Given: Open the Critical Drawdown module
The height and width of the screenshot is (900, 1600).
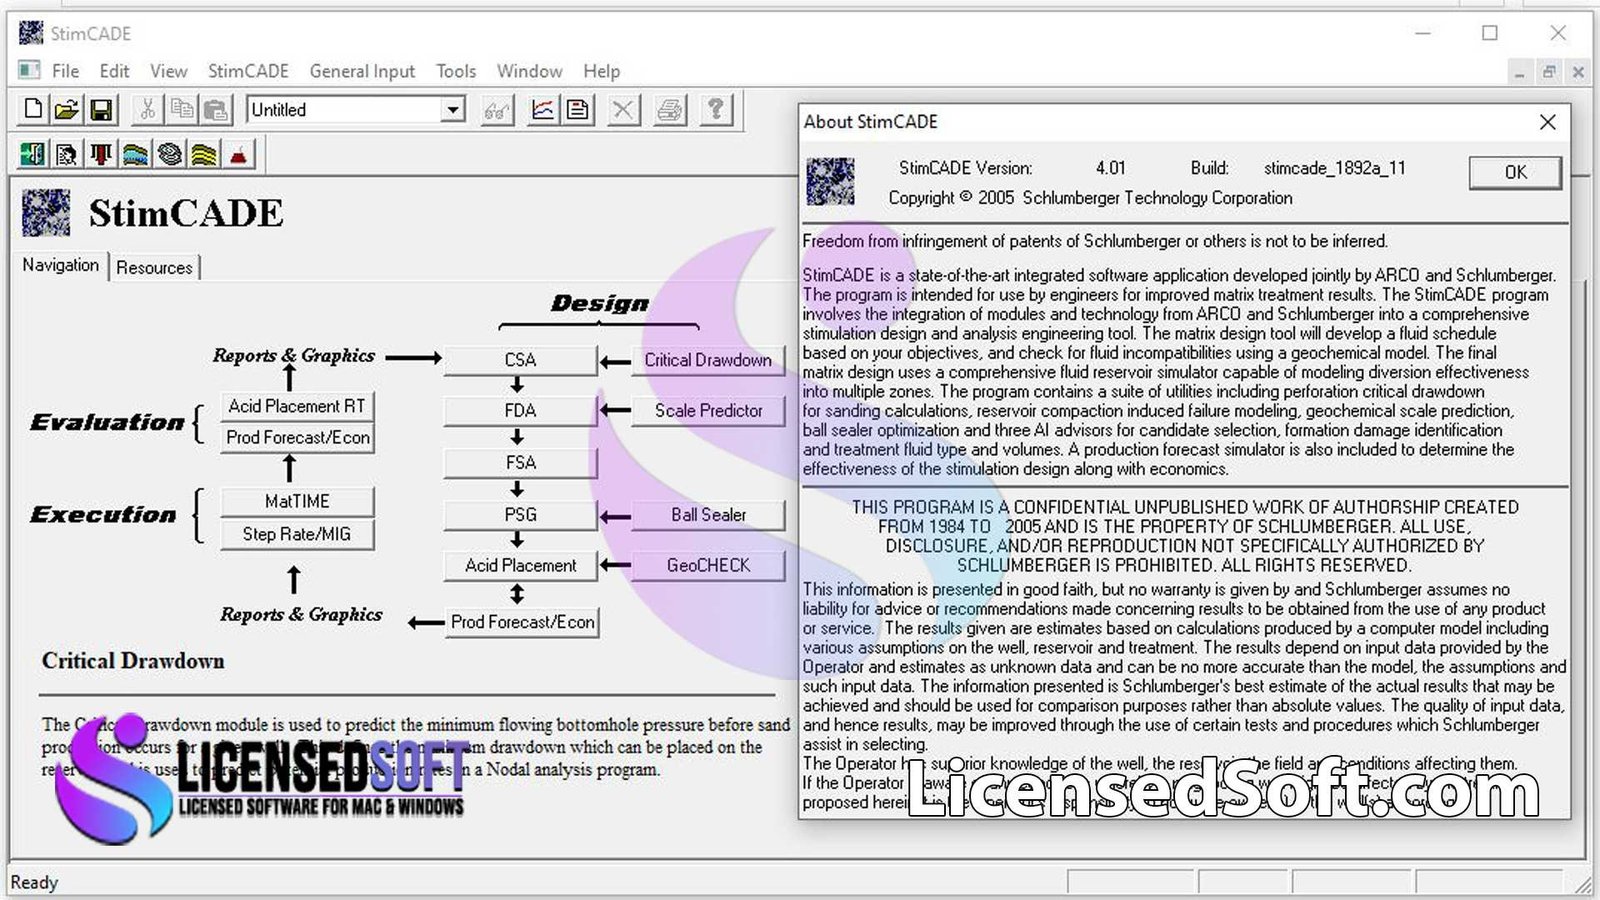Looking at the screenshot, I should (708, 360).
